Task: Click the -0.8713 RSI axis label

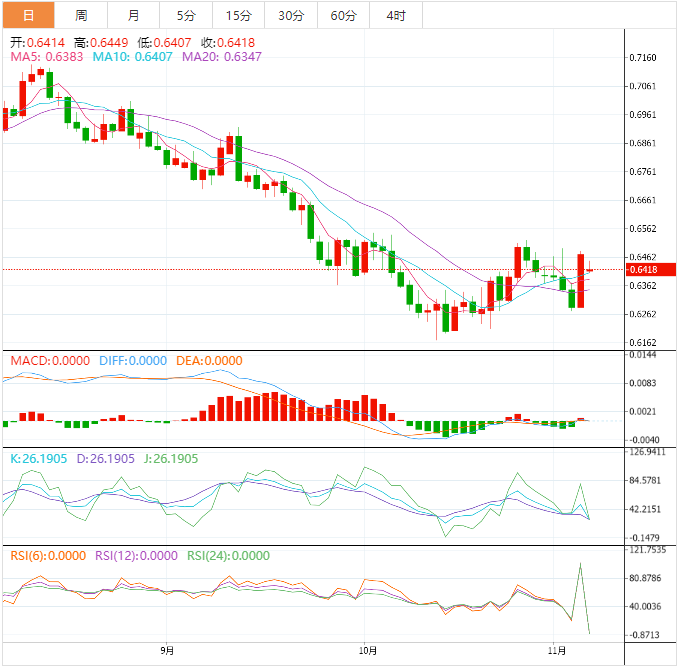Action: click(644, 635)
